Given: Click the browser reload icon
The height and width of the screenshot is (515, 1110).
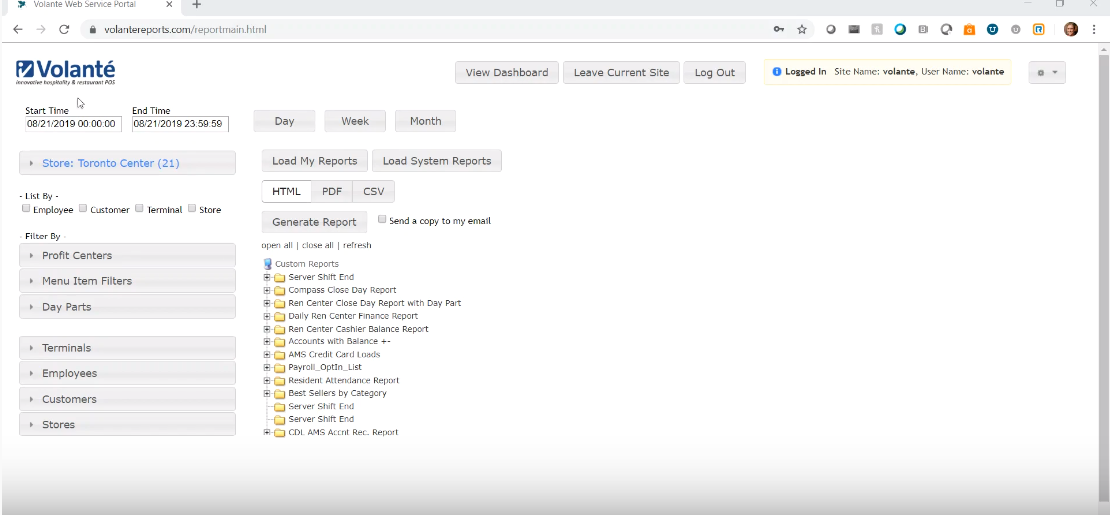Looking at the screenshot, I should 64,30.
